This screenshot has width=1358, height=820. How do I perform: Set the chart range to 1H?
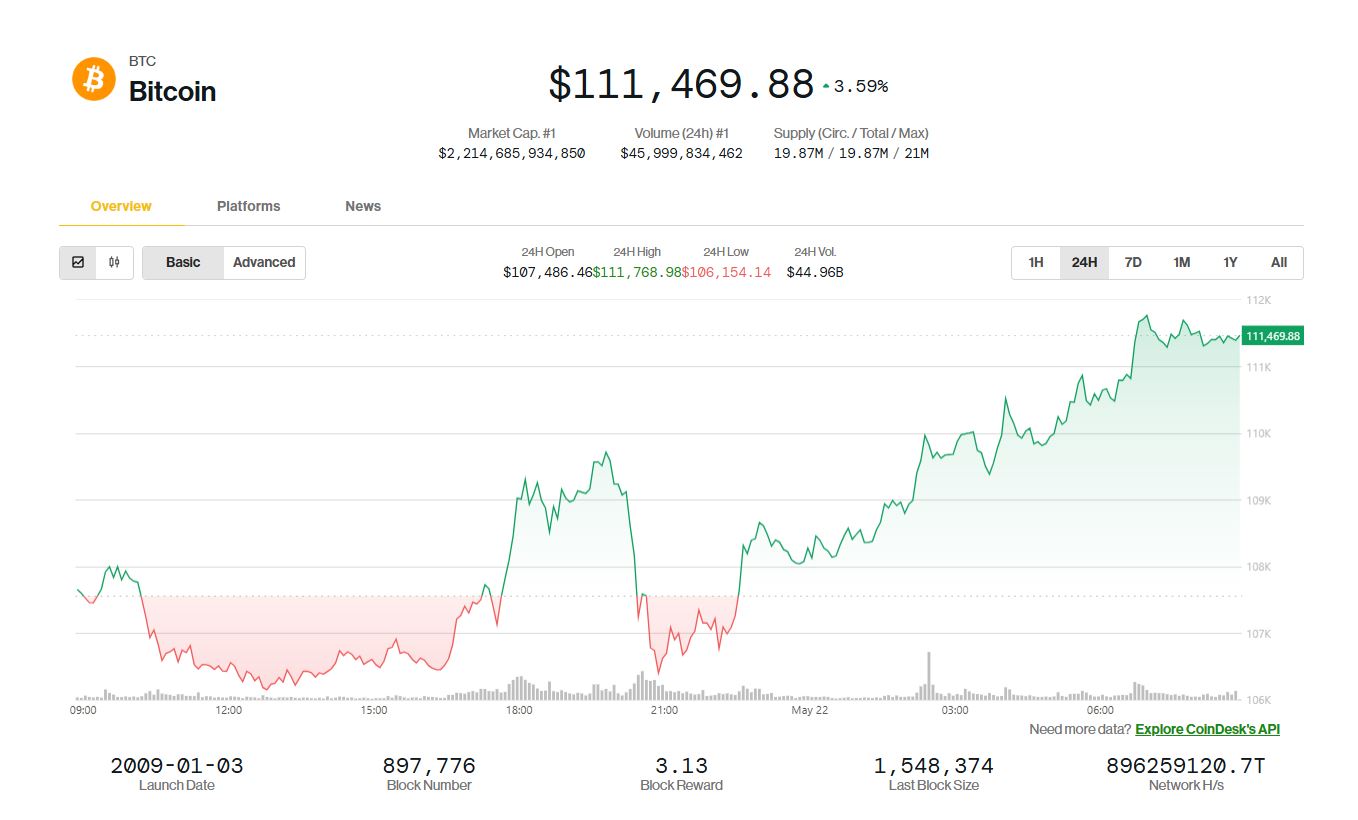tap(1036, 263)
